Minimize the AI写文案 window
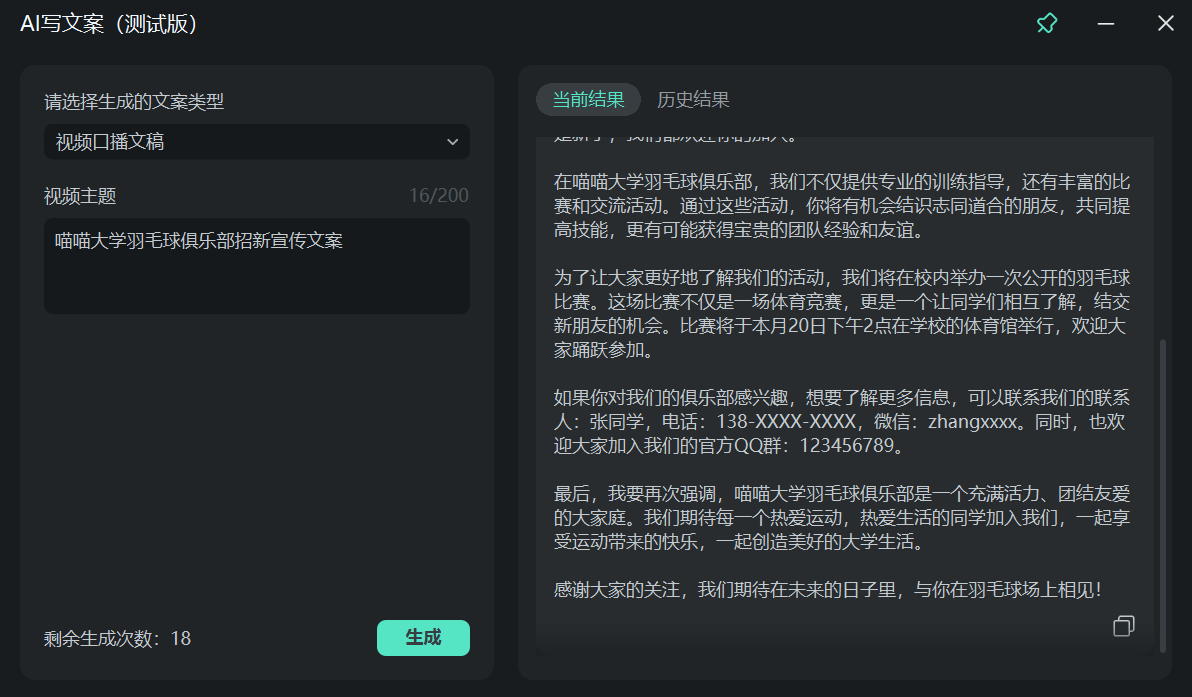This screenshot has height=697, width=1192. [x=1105, y=22]
